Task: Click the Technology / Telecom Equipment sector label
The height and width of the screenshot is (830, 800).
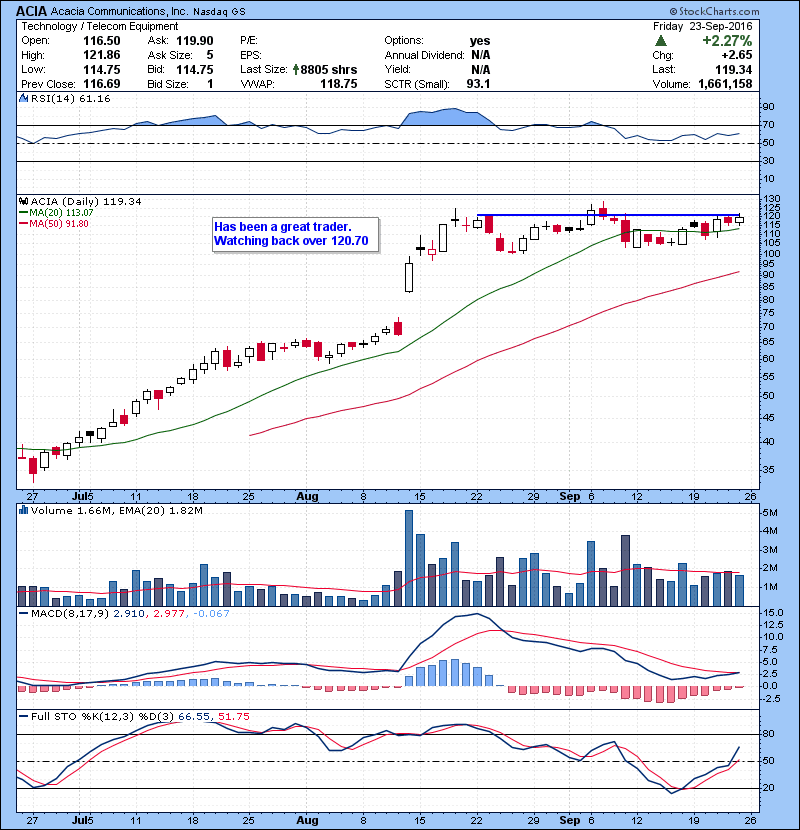Action: 85,26
